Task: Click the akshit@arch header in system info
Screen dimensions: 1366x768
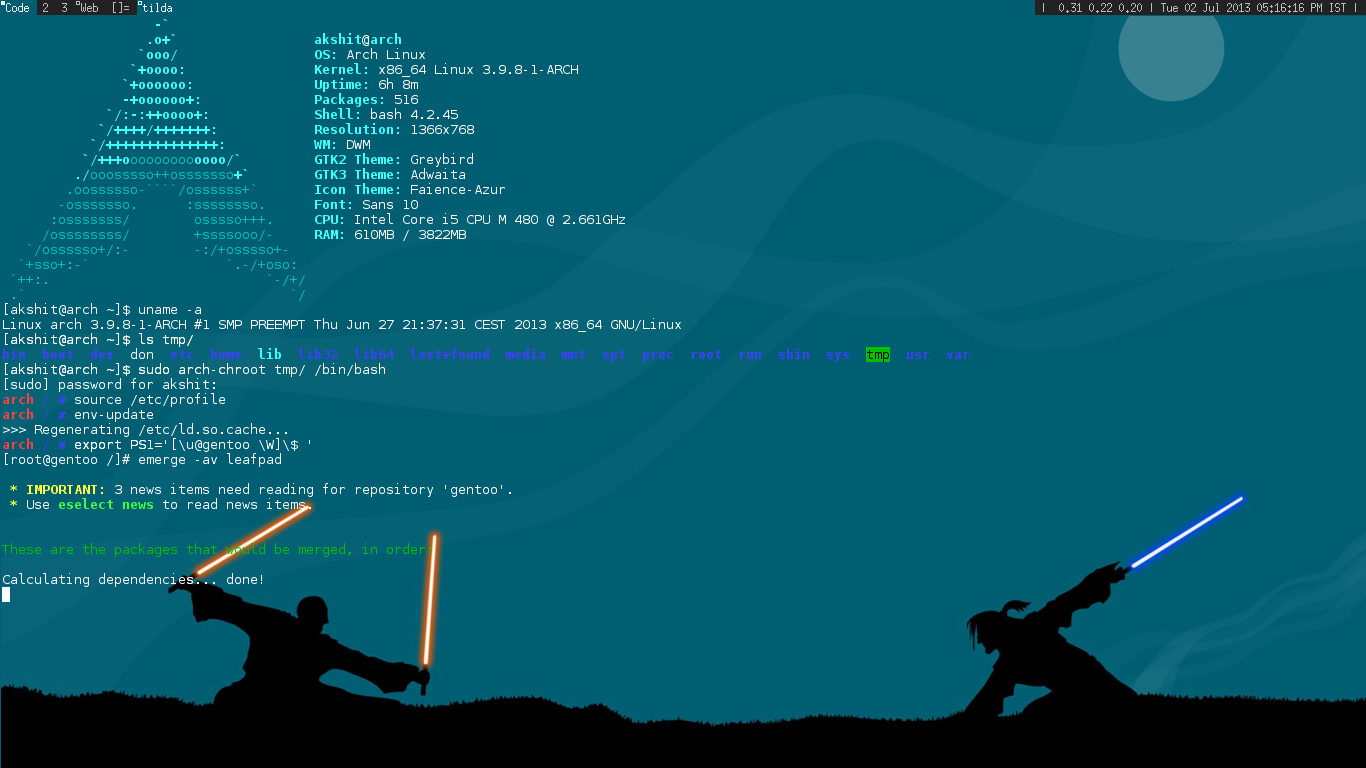Action: click(x=358, y=40)
